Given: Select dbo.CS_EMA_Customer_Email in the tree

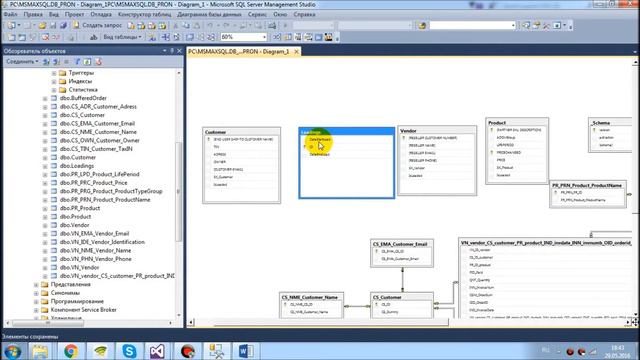Looking at the screenshot, I should [x=97, y=123].
